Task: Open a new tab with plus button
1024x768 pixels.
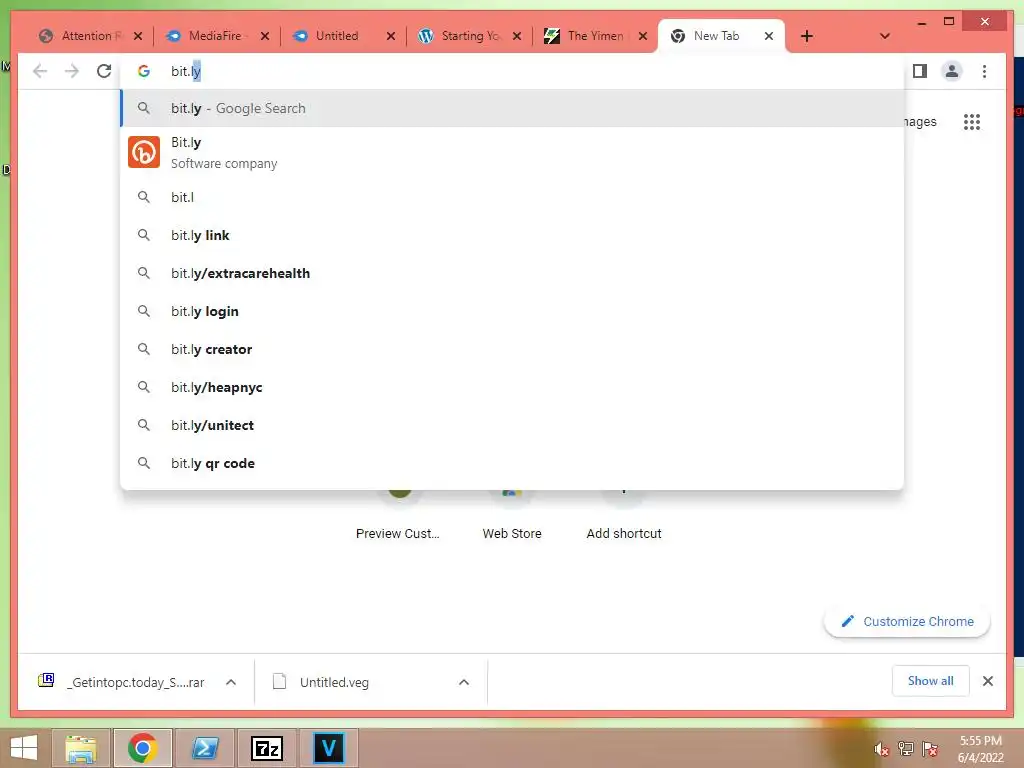Action: [807, 36]
